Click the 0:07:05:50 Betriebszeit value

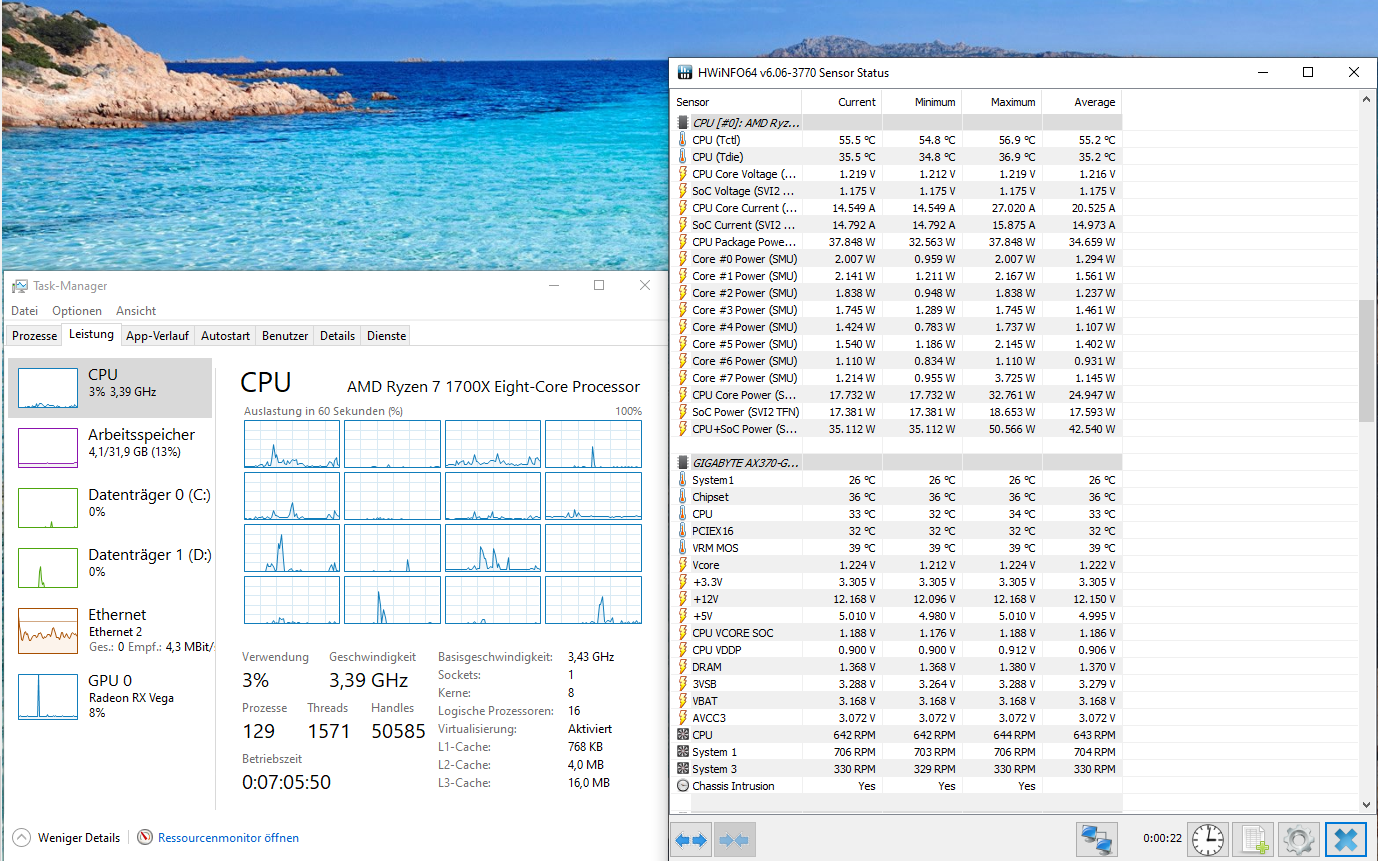[x=286, y=782]
